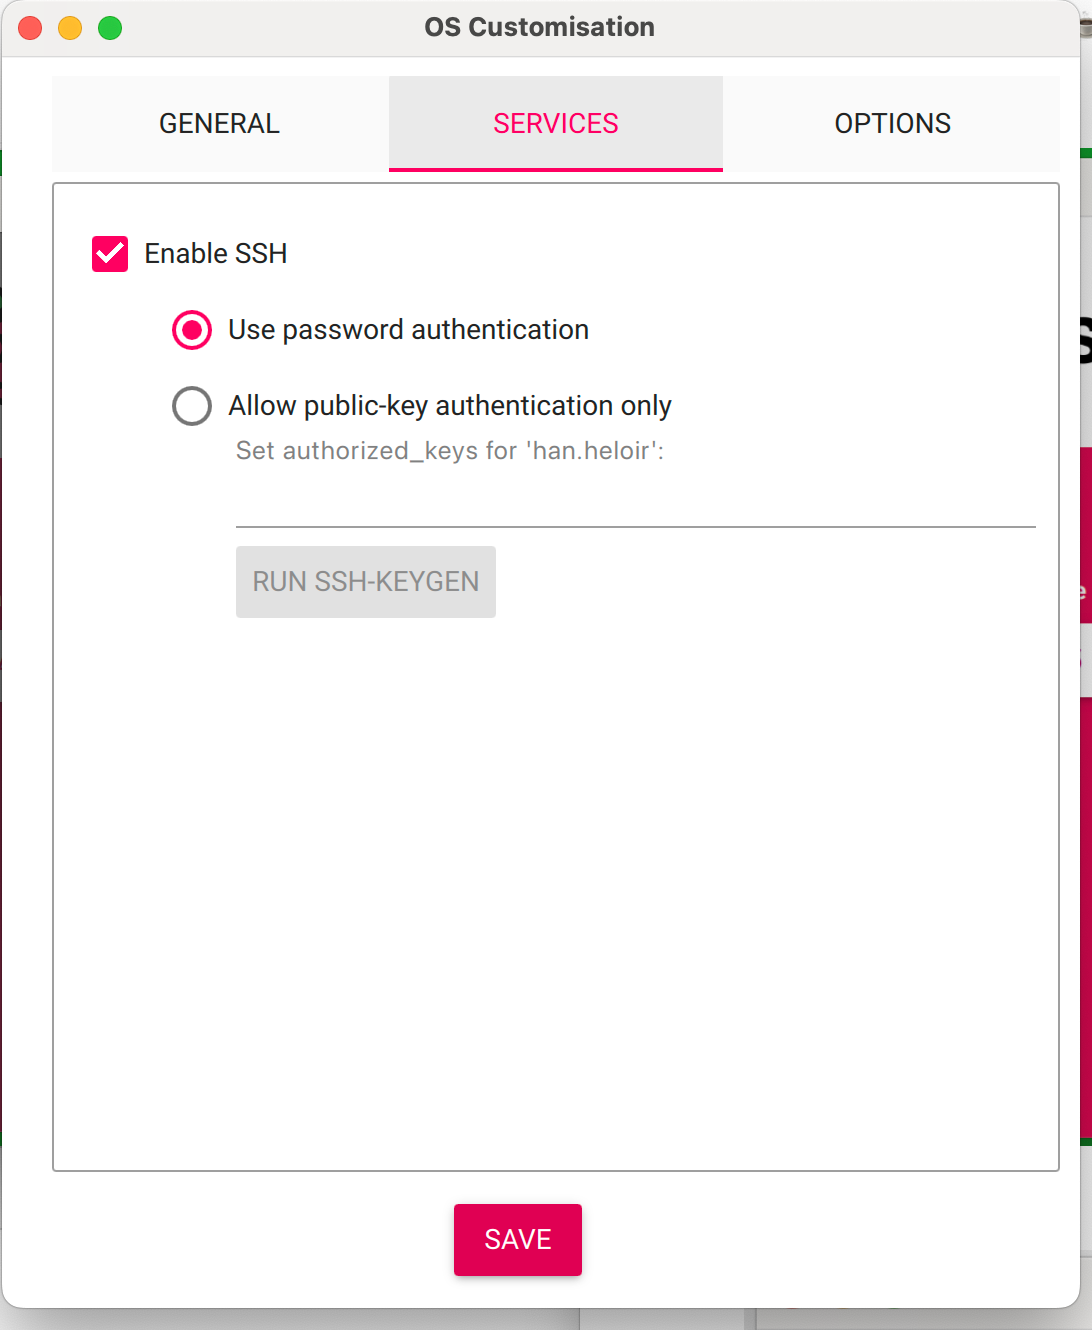Image resolution: width=1092 pixels, height=1330 pixels.
Task: Minimize the window using the yellow button
Action: point(70,28)
